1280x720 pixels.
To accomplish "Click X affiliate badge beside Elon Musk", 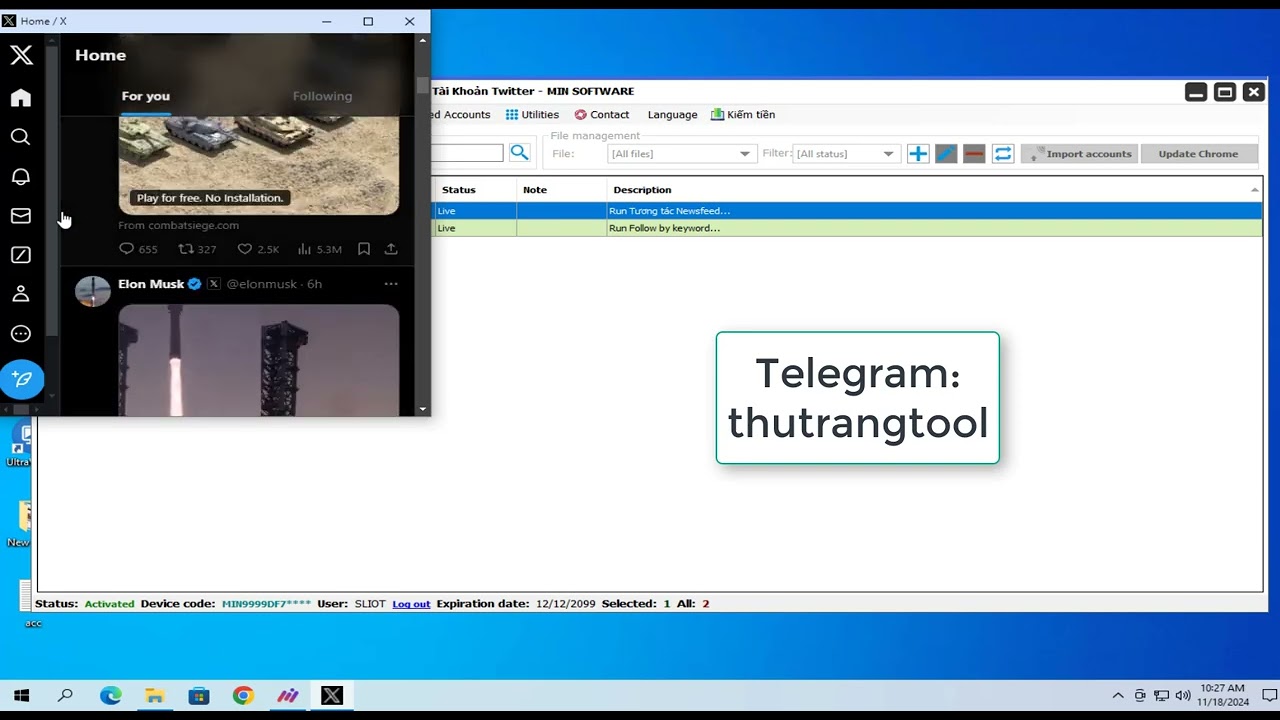I will (x=213, y=284).
